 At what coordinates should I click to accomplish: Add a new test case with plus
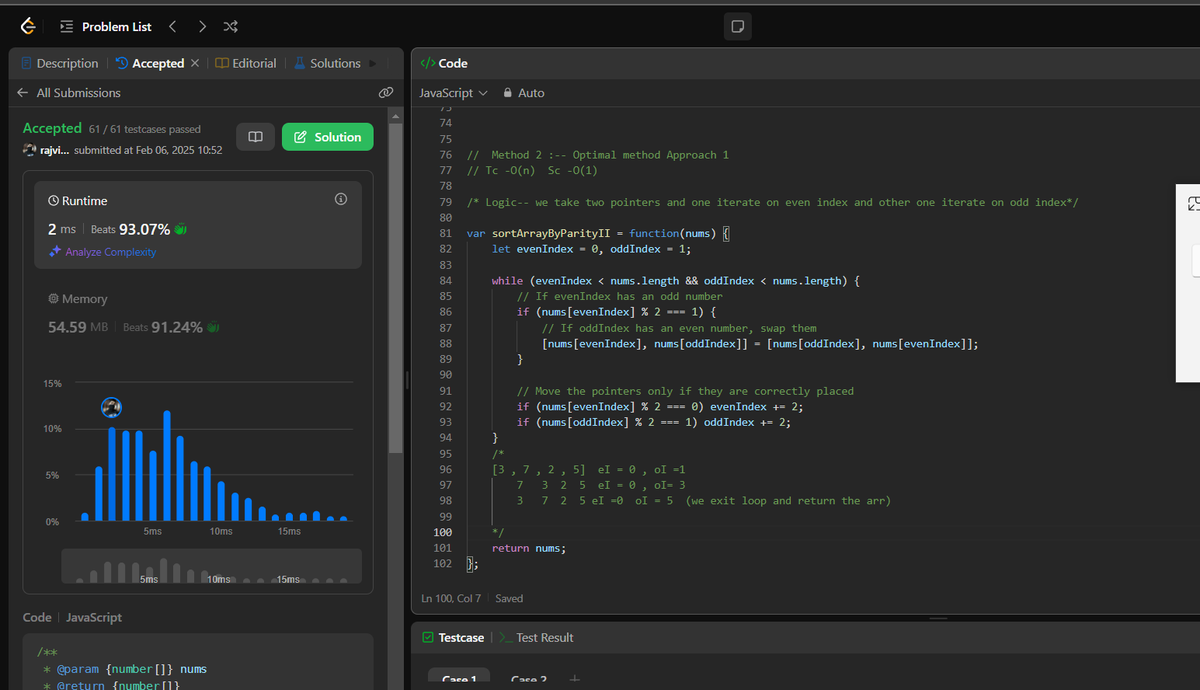click(574, 679)
